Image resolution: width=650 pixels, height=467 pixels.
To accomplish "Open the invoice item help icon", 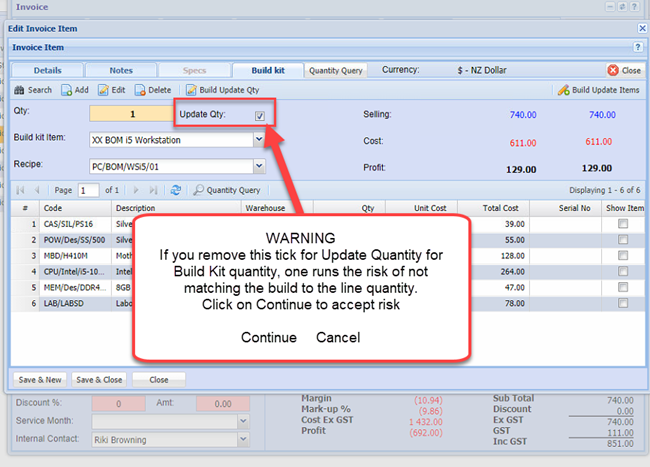I will pos(637,47).
